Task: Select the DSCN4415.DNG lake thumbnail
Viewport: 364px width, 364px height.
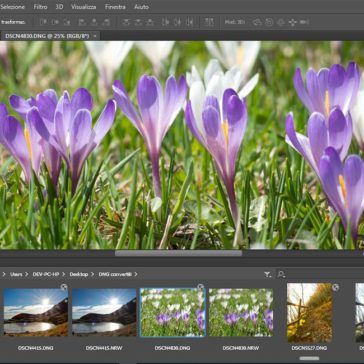Action: [x=36, y=312]
